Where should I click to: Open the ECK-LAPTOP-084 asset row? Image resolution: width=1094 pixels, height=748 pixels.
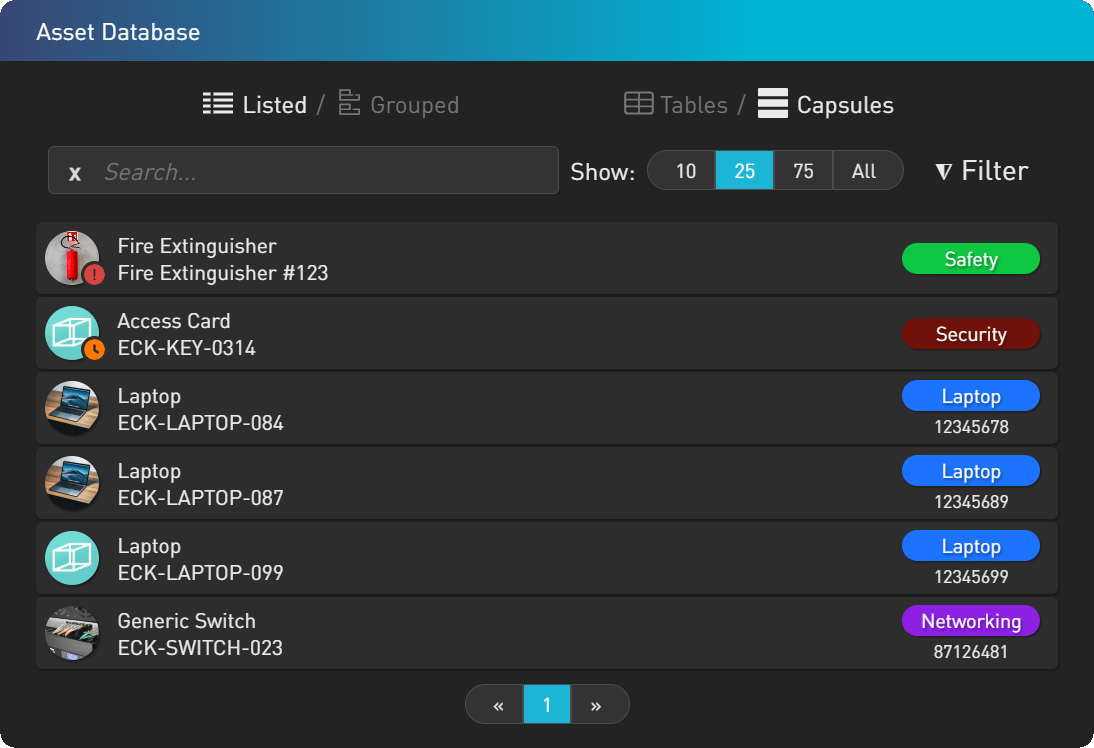pyautogui.click(x=500, y=409)
